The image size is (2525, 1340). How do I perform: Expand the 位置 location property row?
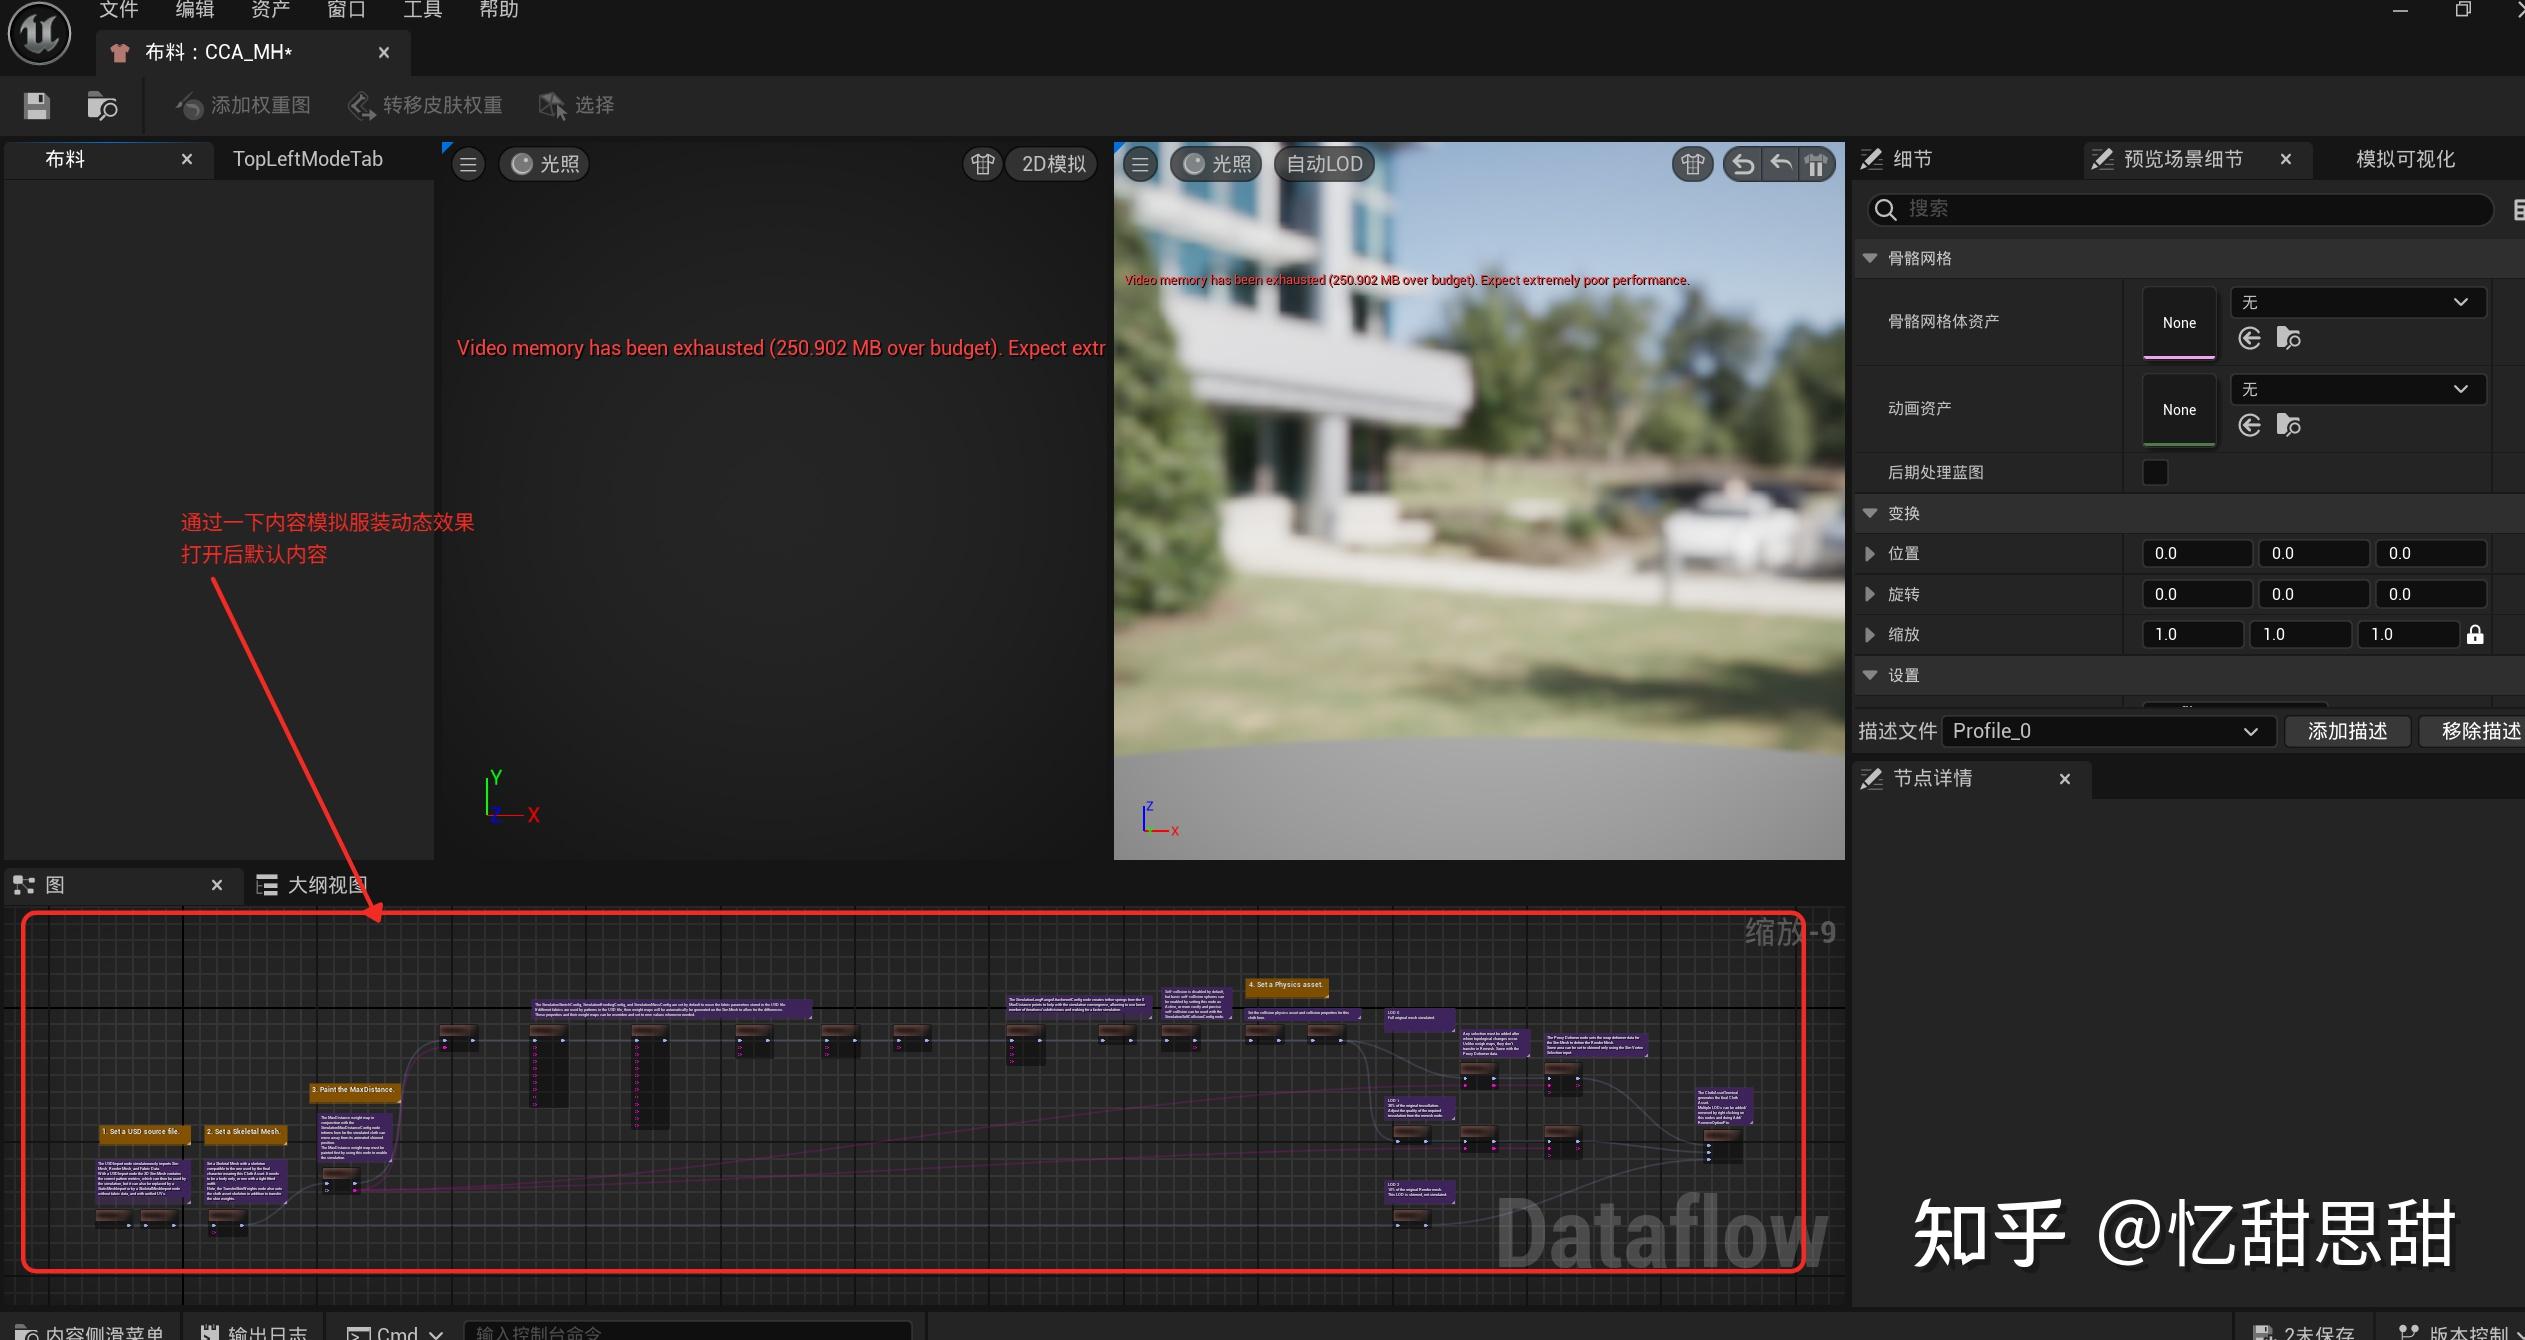(1870, 553)
